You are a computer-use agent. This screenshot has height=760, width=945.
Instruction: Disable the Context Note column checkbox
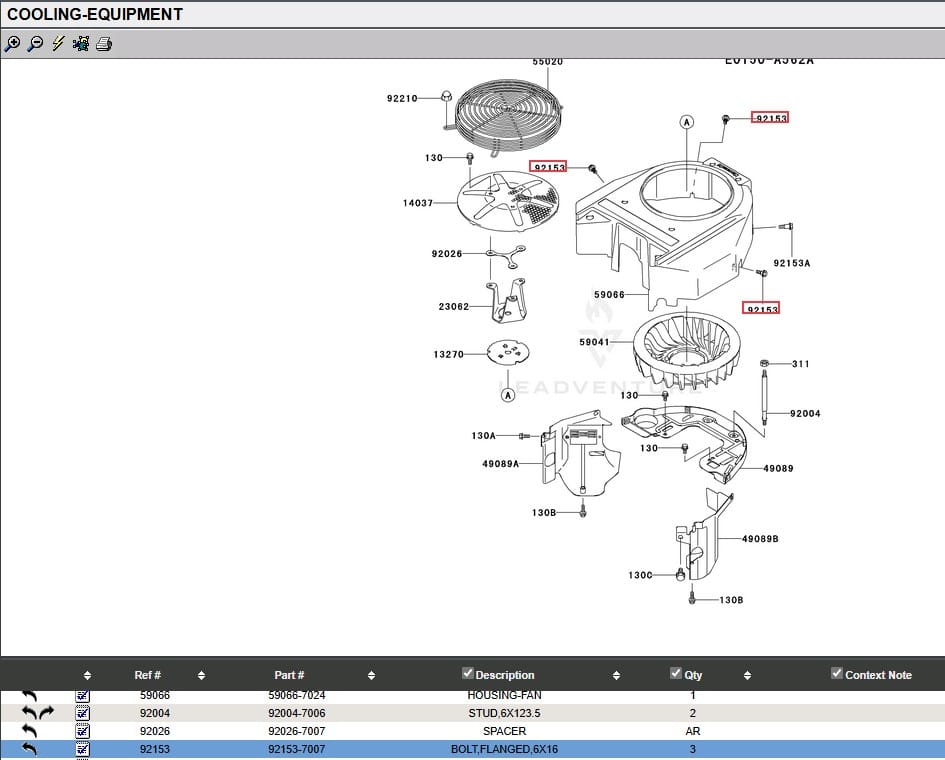point(837,673)
